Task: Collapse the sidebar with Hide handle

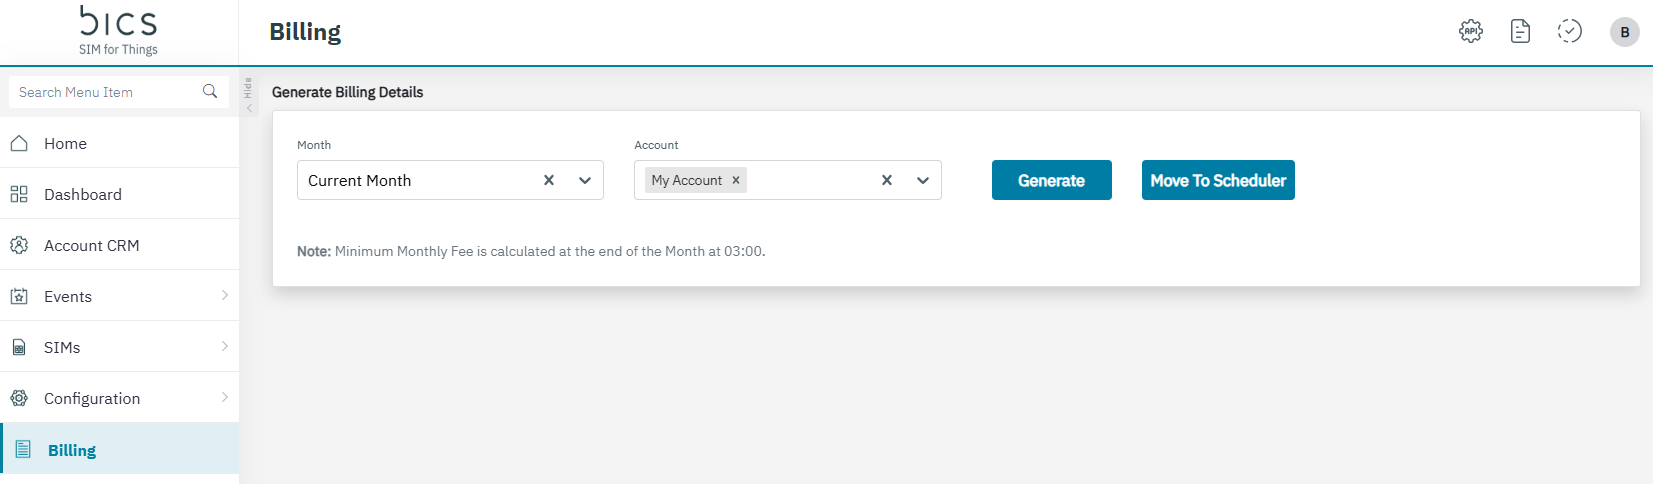Action: (x=248, y=94)
